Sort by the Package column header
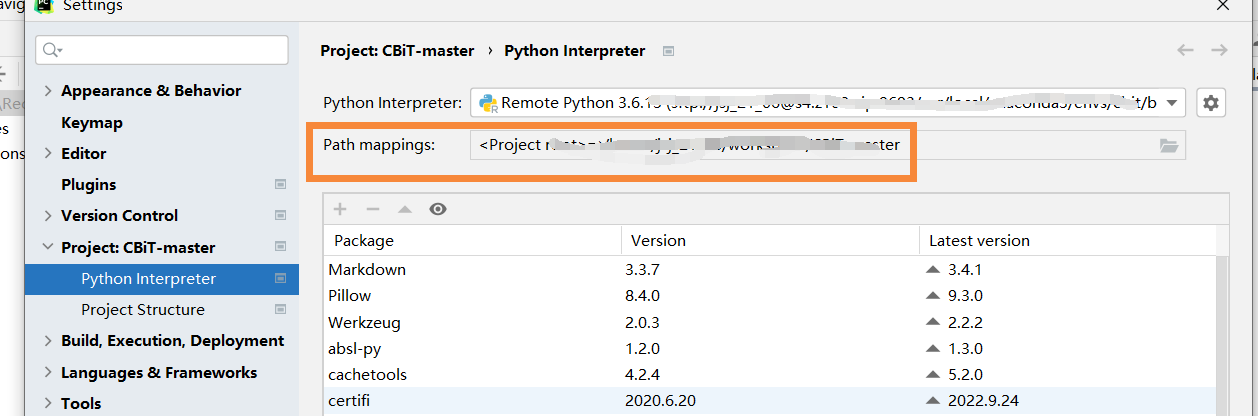Viewport: 1258px width, 416px height. coord(471,240)
